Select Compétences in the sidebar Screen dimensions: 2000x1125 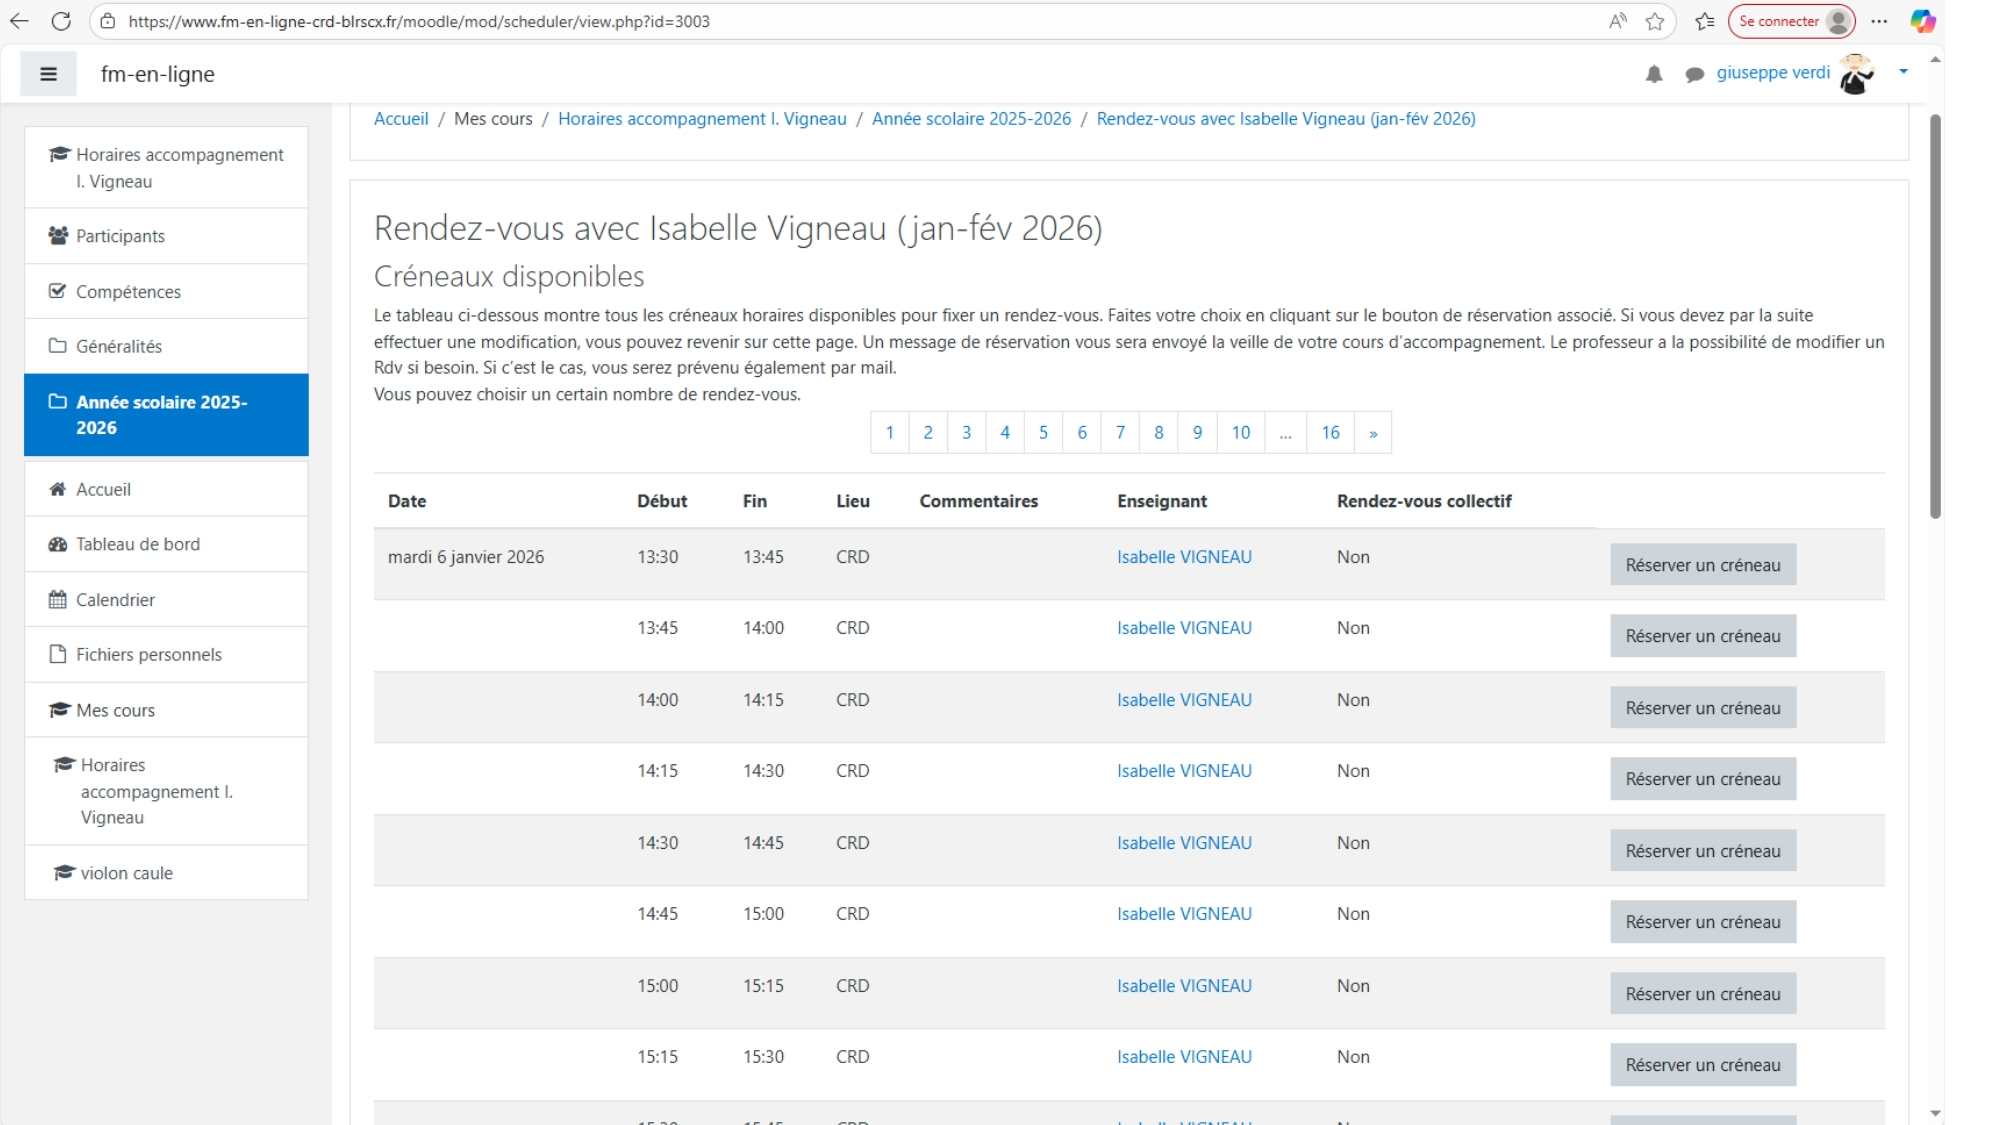click(128, 292)
